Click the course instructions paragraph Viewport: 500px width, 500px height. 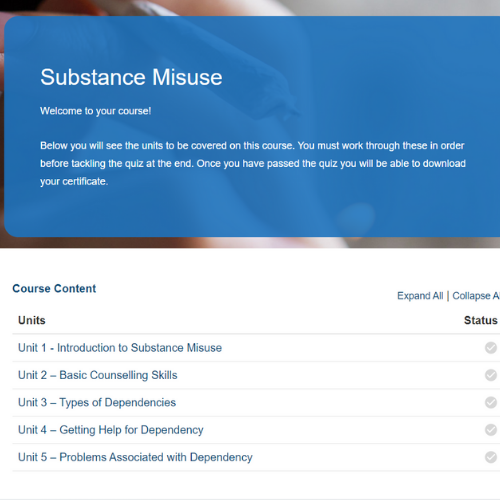(x=253, y=163)
